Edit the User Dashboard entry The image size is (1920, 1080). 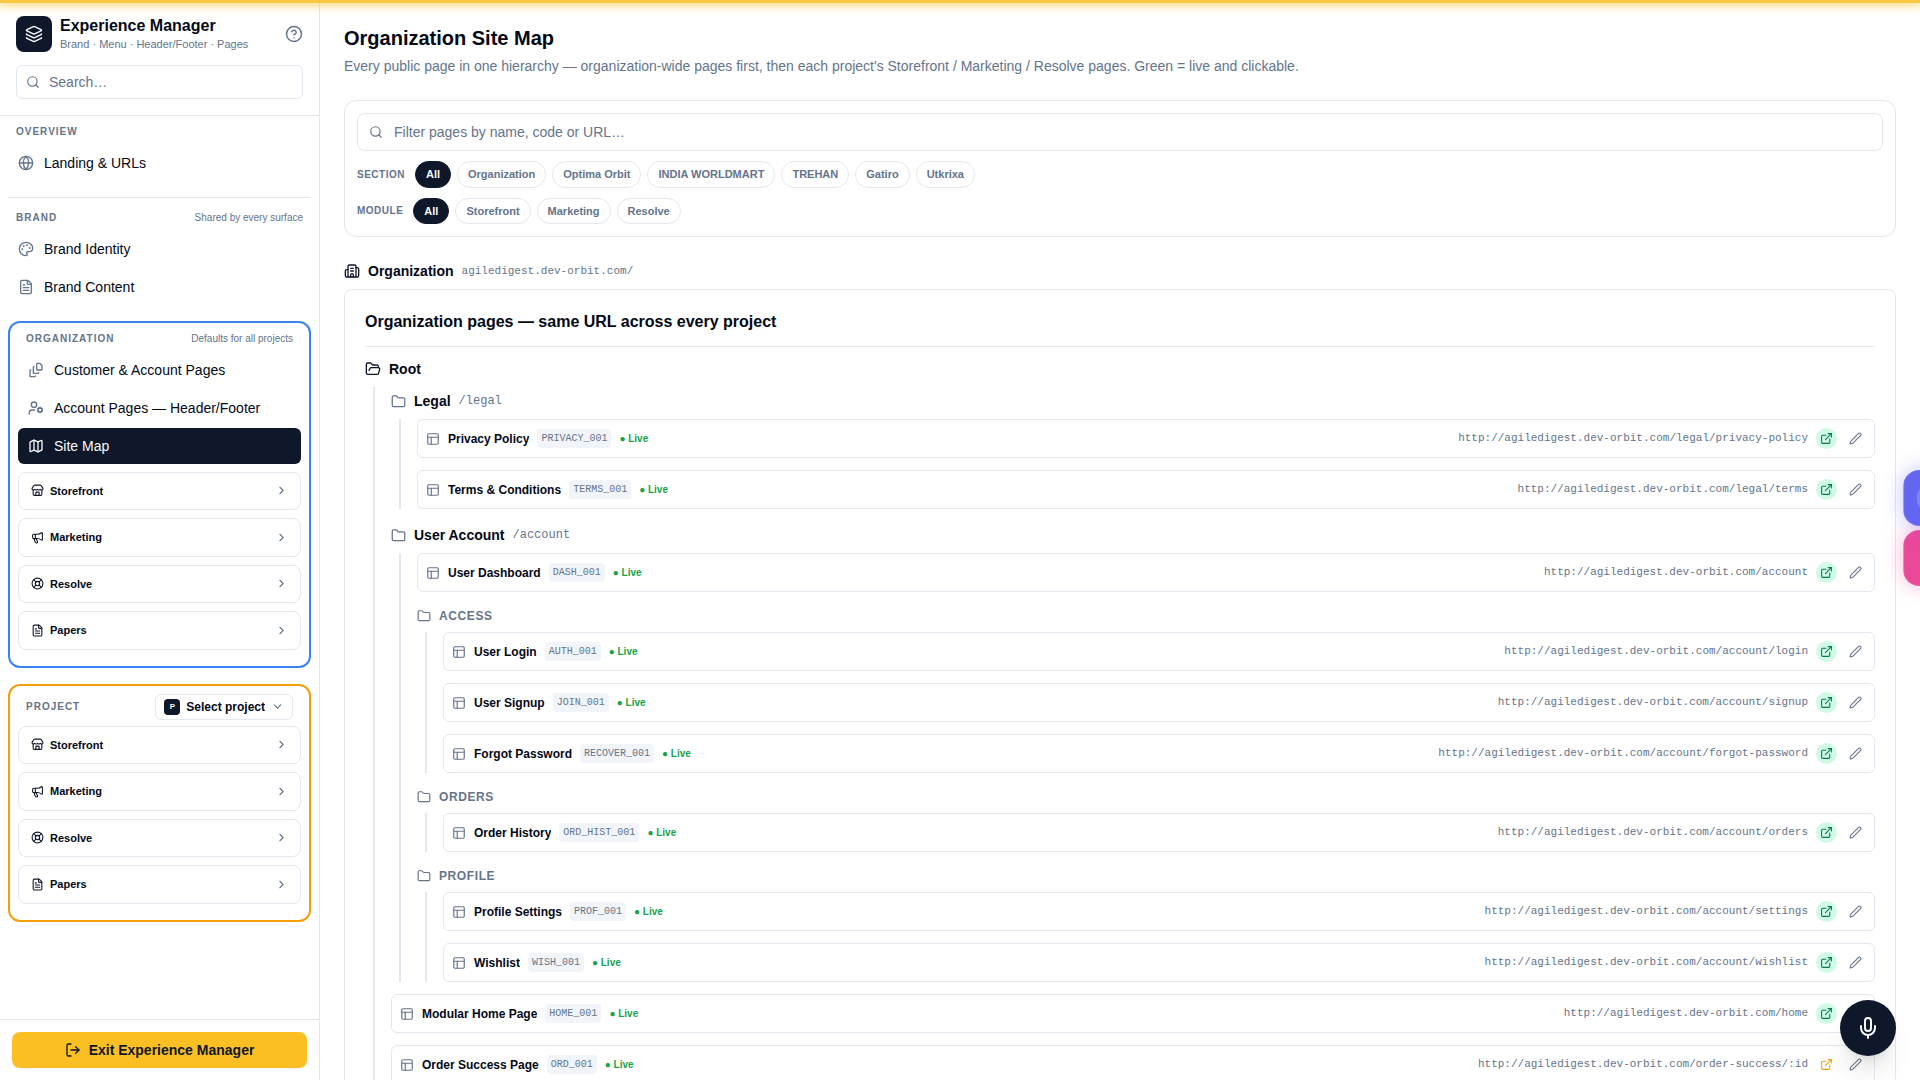coord(1855,573)
